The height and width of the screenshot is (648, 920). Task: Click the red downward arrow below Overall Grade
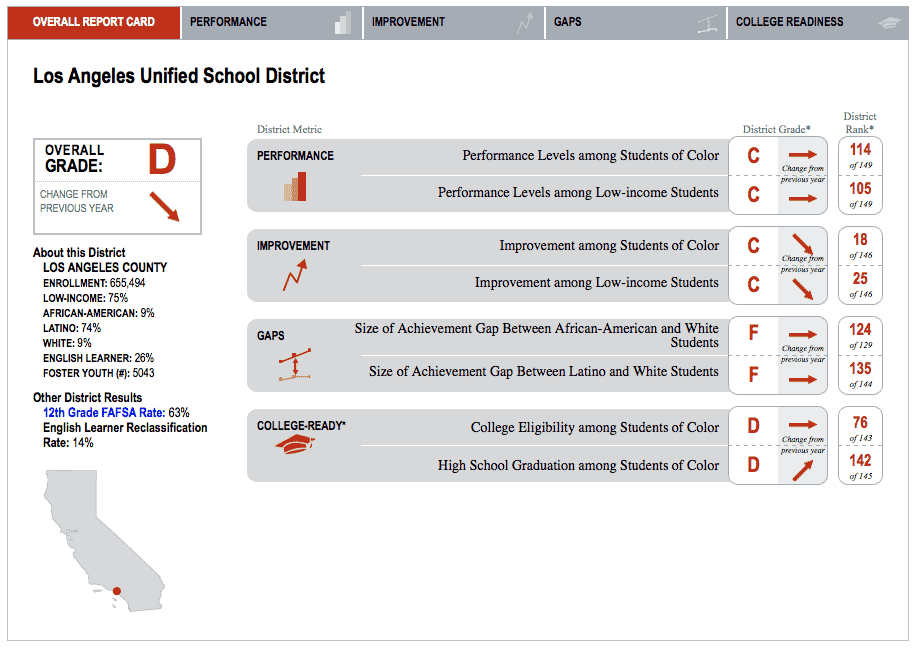(x=163, y=207)
